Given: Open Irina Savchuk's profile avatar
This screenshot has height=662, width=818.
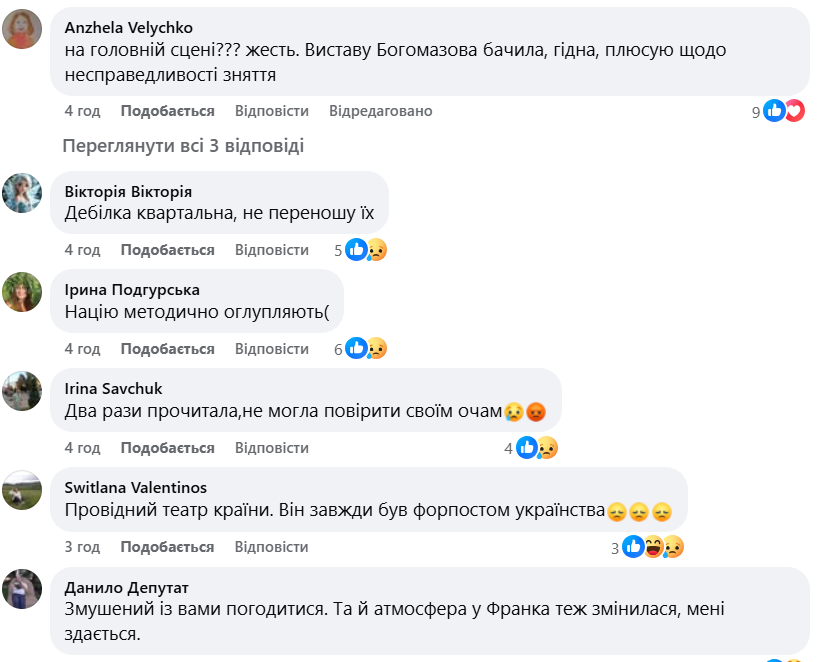Looking at the screenshot, I should click(x=22, y=391).
